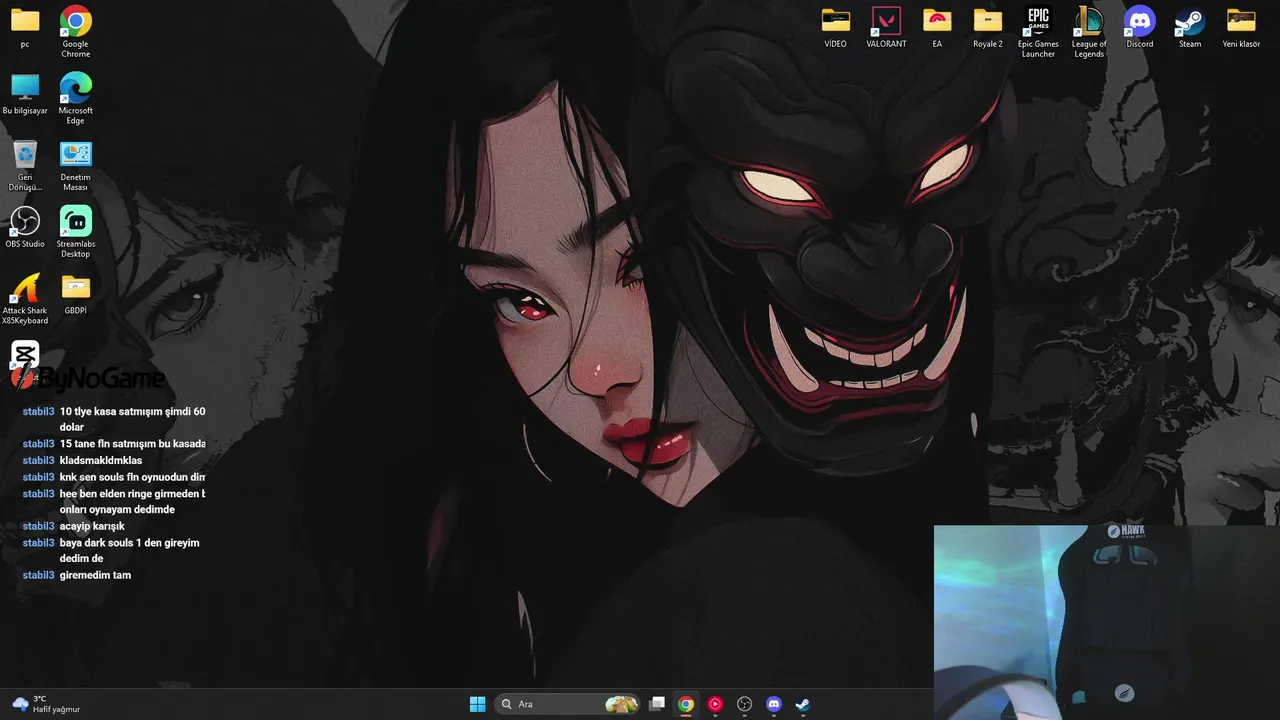Open Discord from the taskbar
This screenshot has height=720, width=1280.
pos(773,704)
